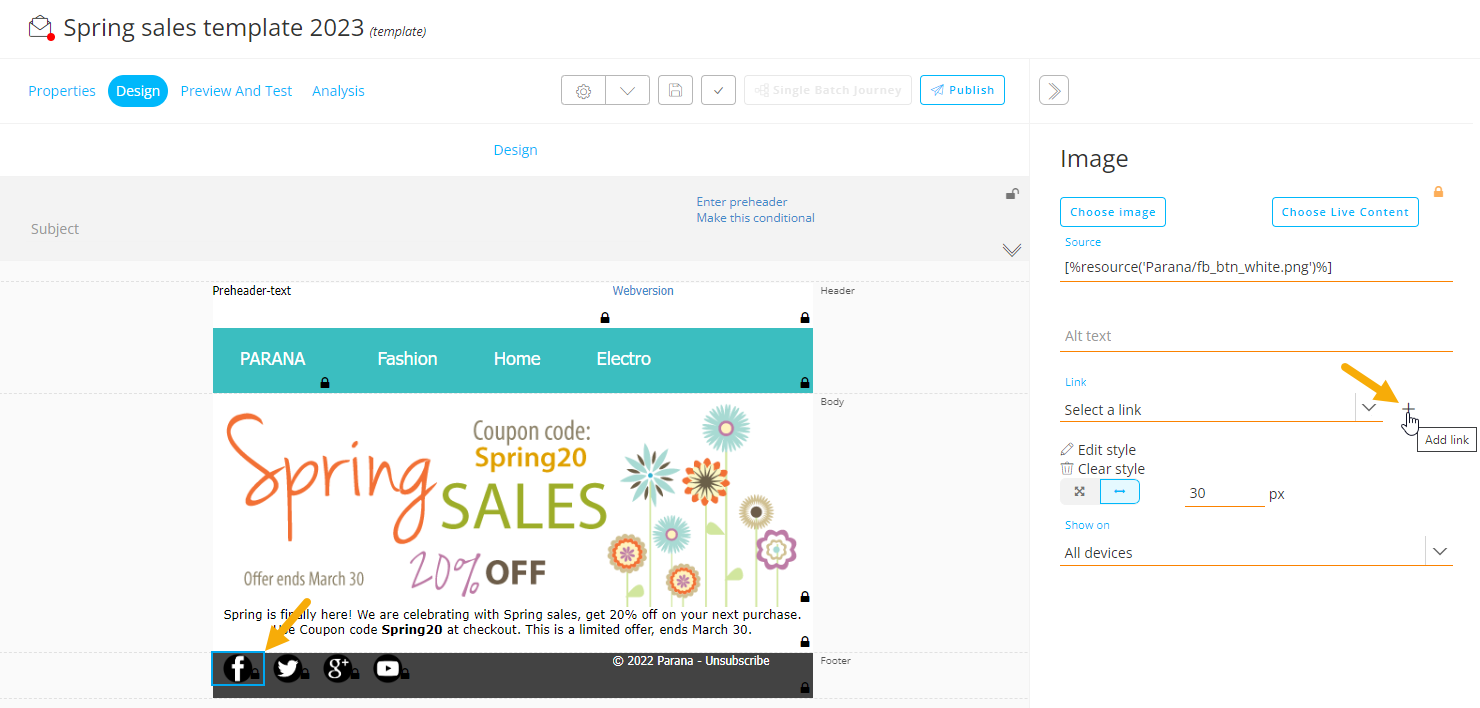
Task: Click the Choose image button
Action: tap(1113, 212)
